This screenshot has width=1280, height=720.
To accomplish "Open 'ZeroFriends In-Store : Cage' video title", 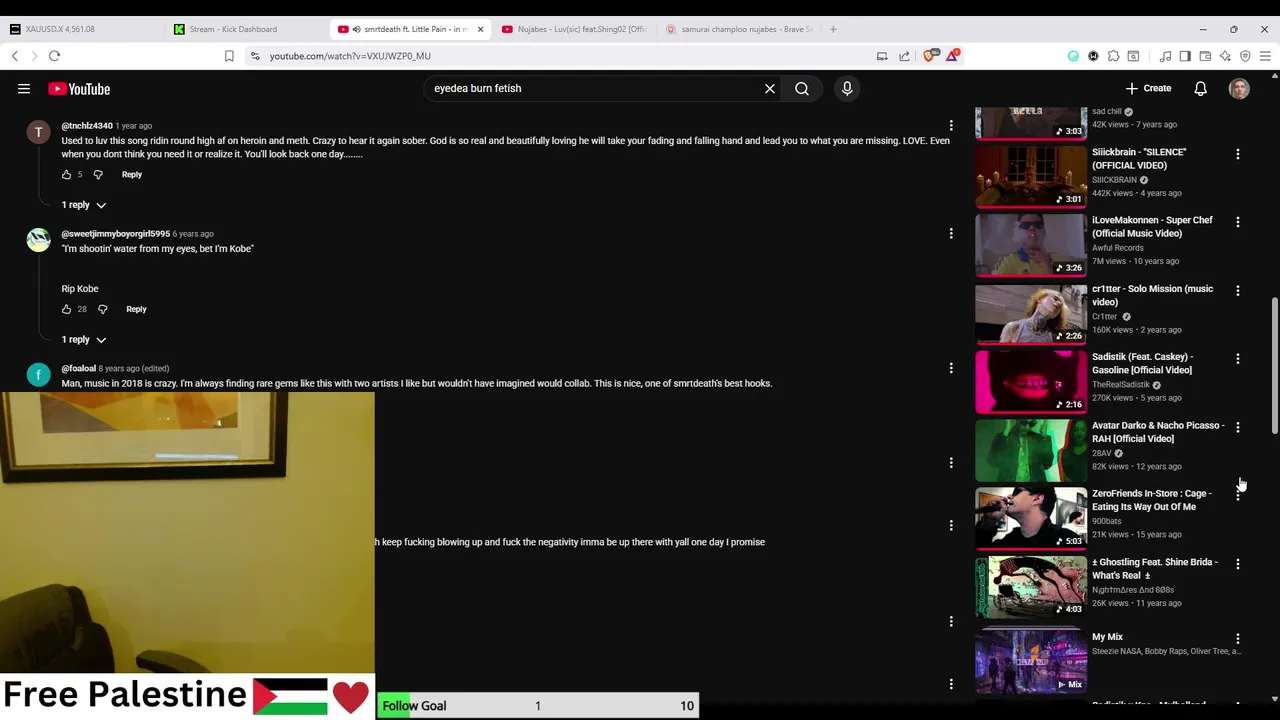I will coord(1151,500).
